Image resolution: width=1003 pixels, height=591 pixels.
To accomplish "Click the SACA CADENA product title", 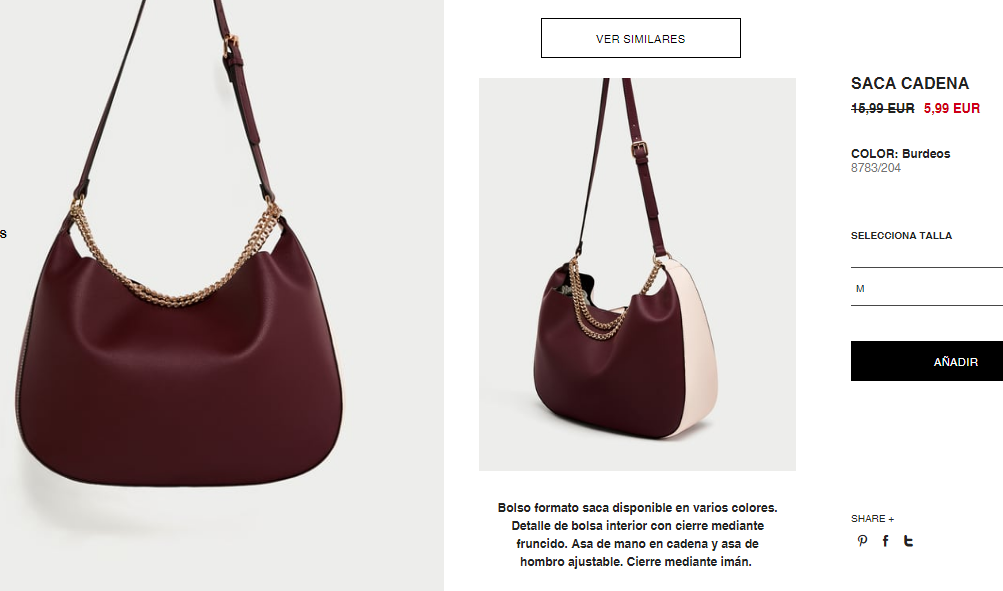I will pyautogui.click(x=910, y=83).
